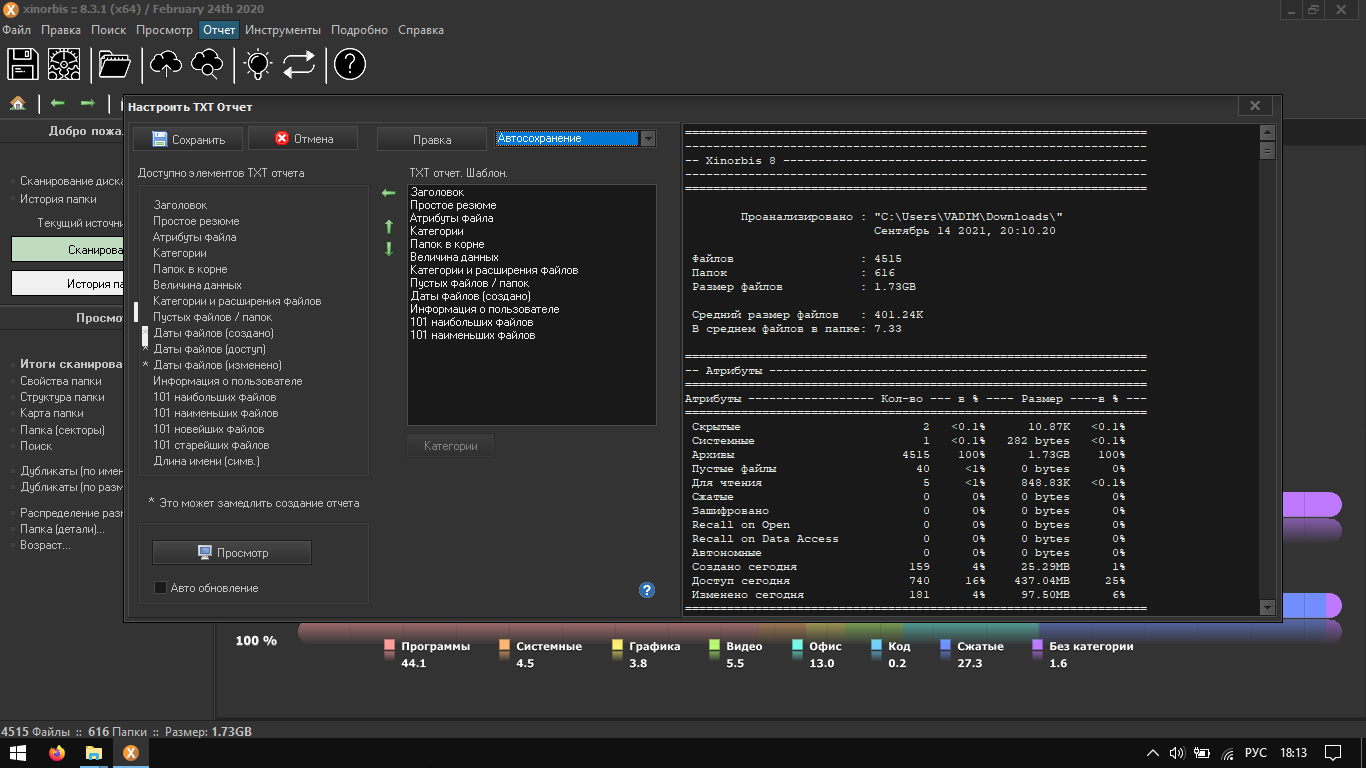Click the blue help icon in the dialog
The width and height of the screenshot is (1366, 768).
pyautogui.click(x=646, y=590)
